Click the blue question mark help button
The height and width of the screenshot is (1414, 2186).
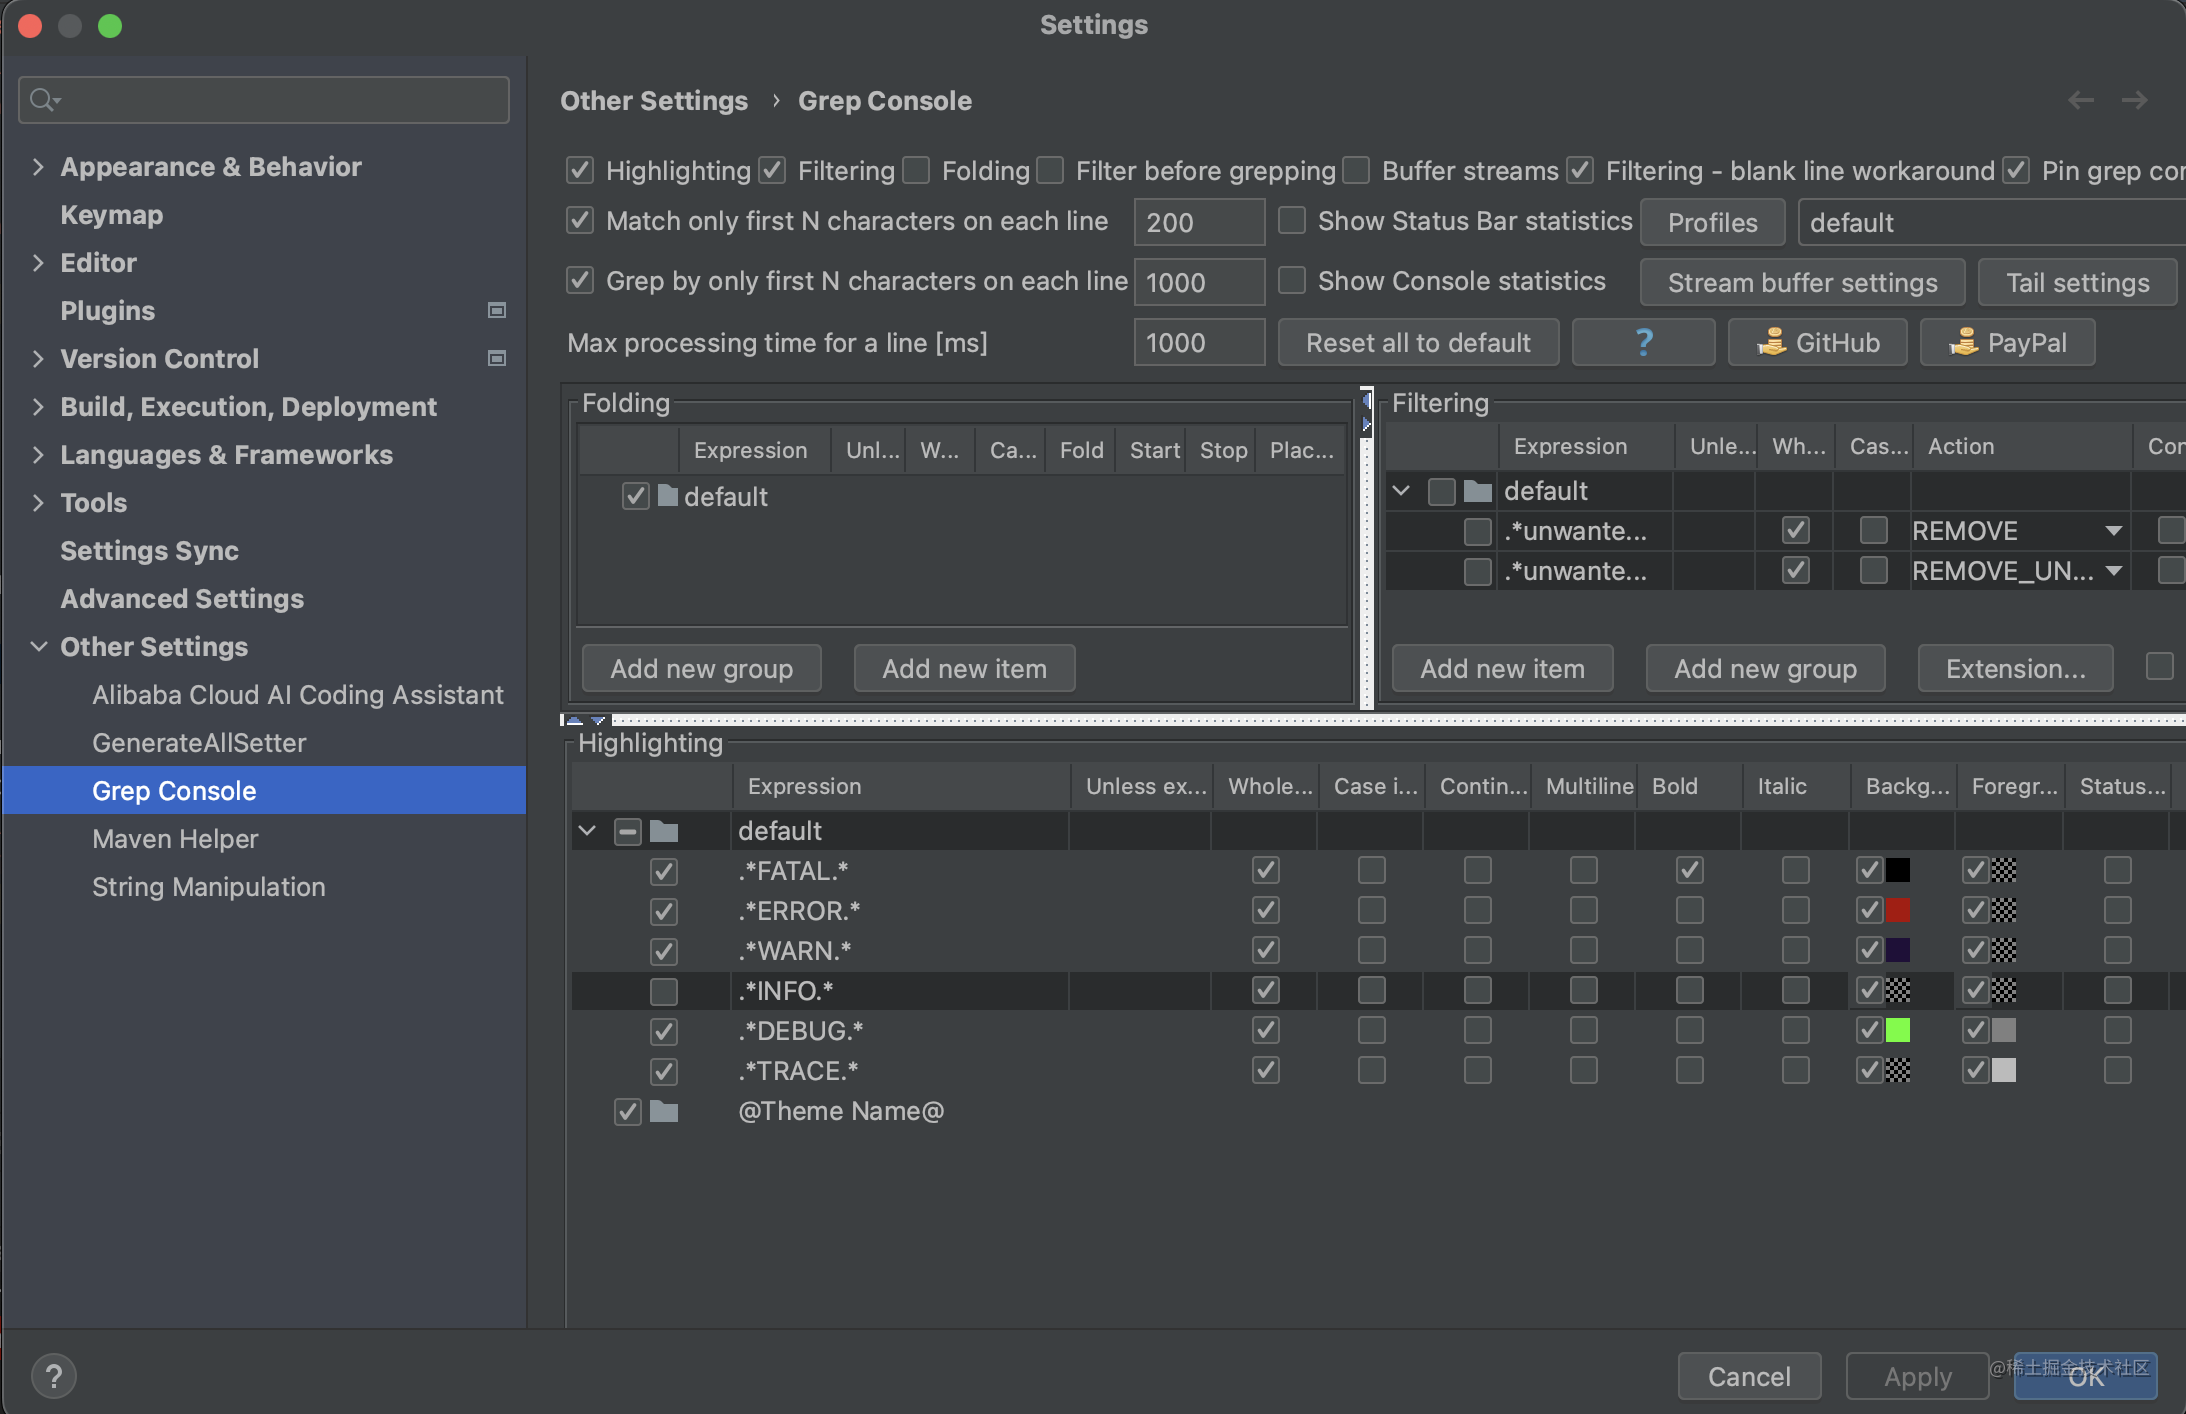click(1643, 343)
